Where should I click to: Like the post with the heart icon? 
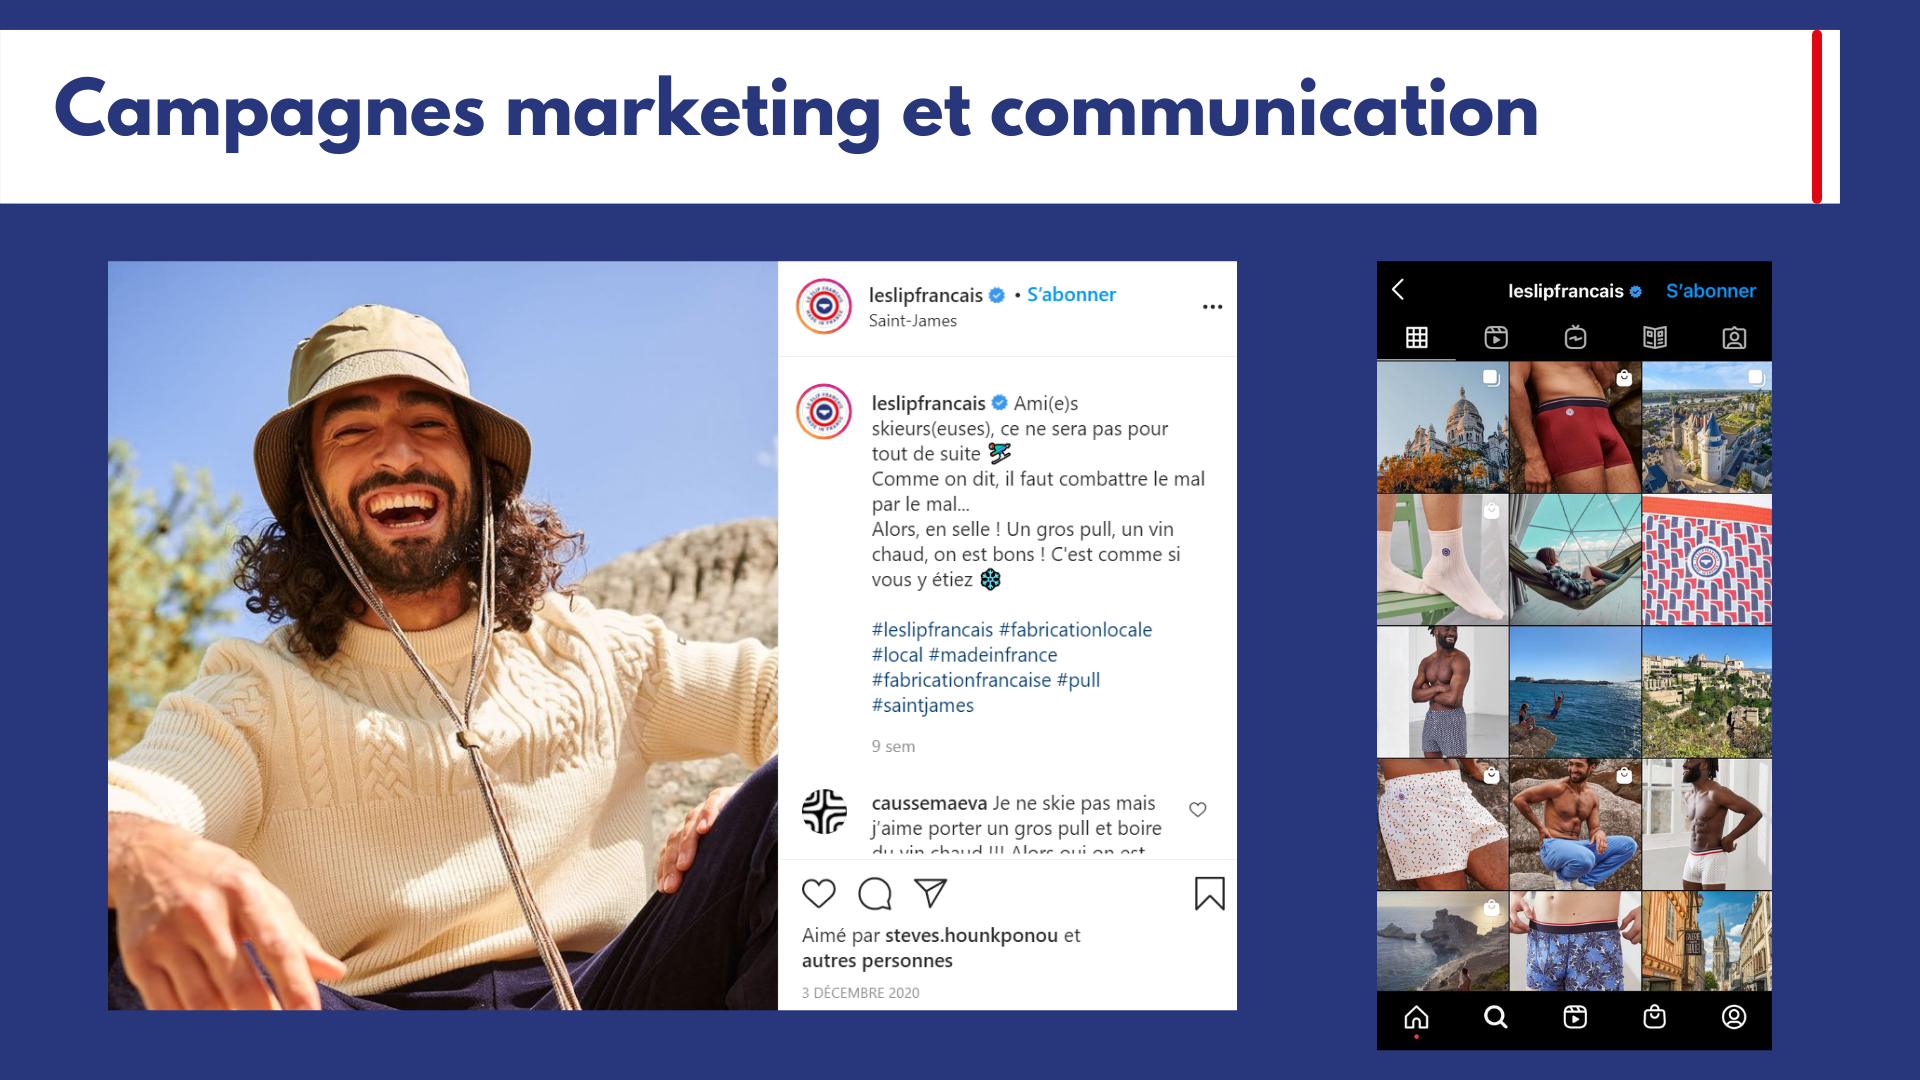point(819,893)
